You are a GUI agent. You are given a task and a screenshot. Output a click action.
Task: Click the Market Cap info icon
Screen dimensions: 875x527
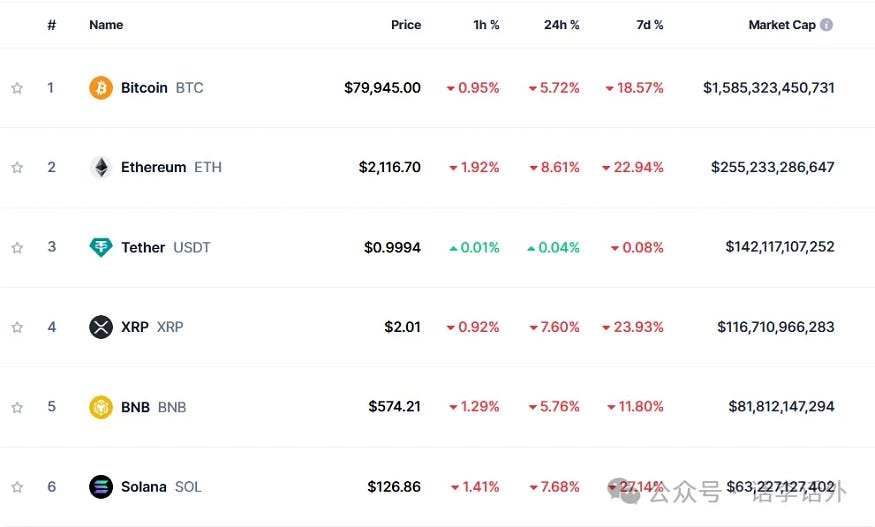[x=826, y=25]
